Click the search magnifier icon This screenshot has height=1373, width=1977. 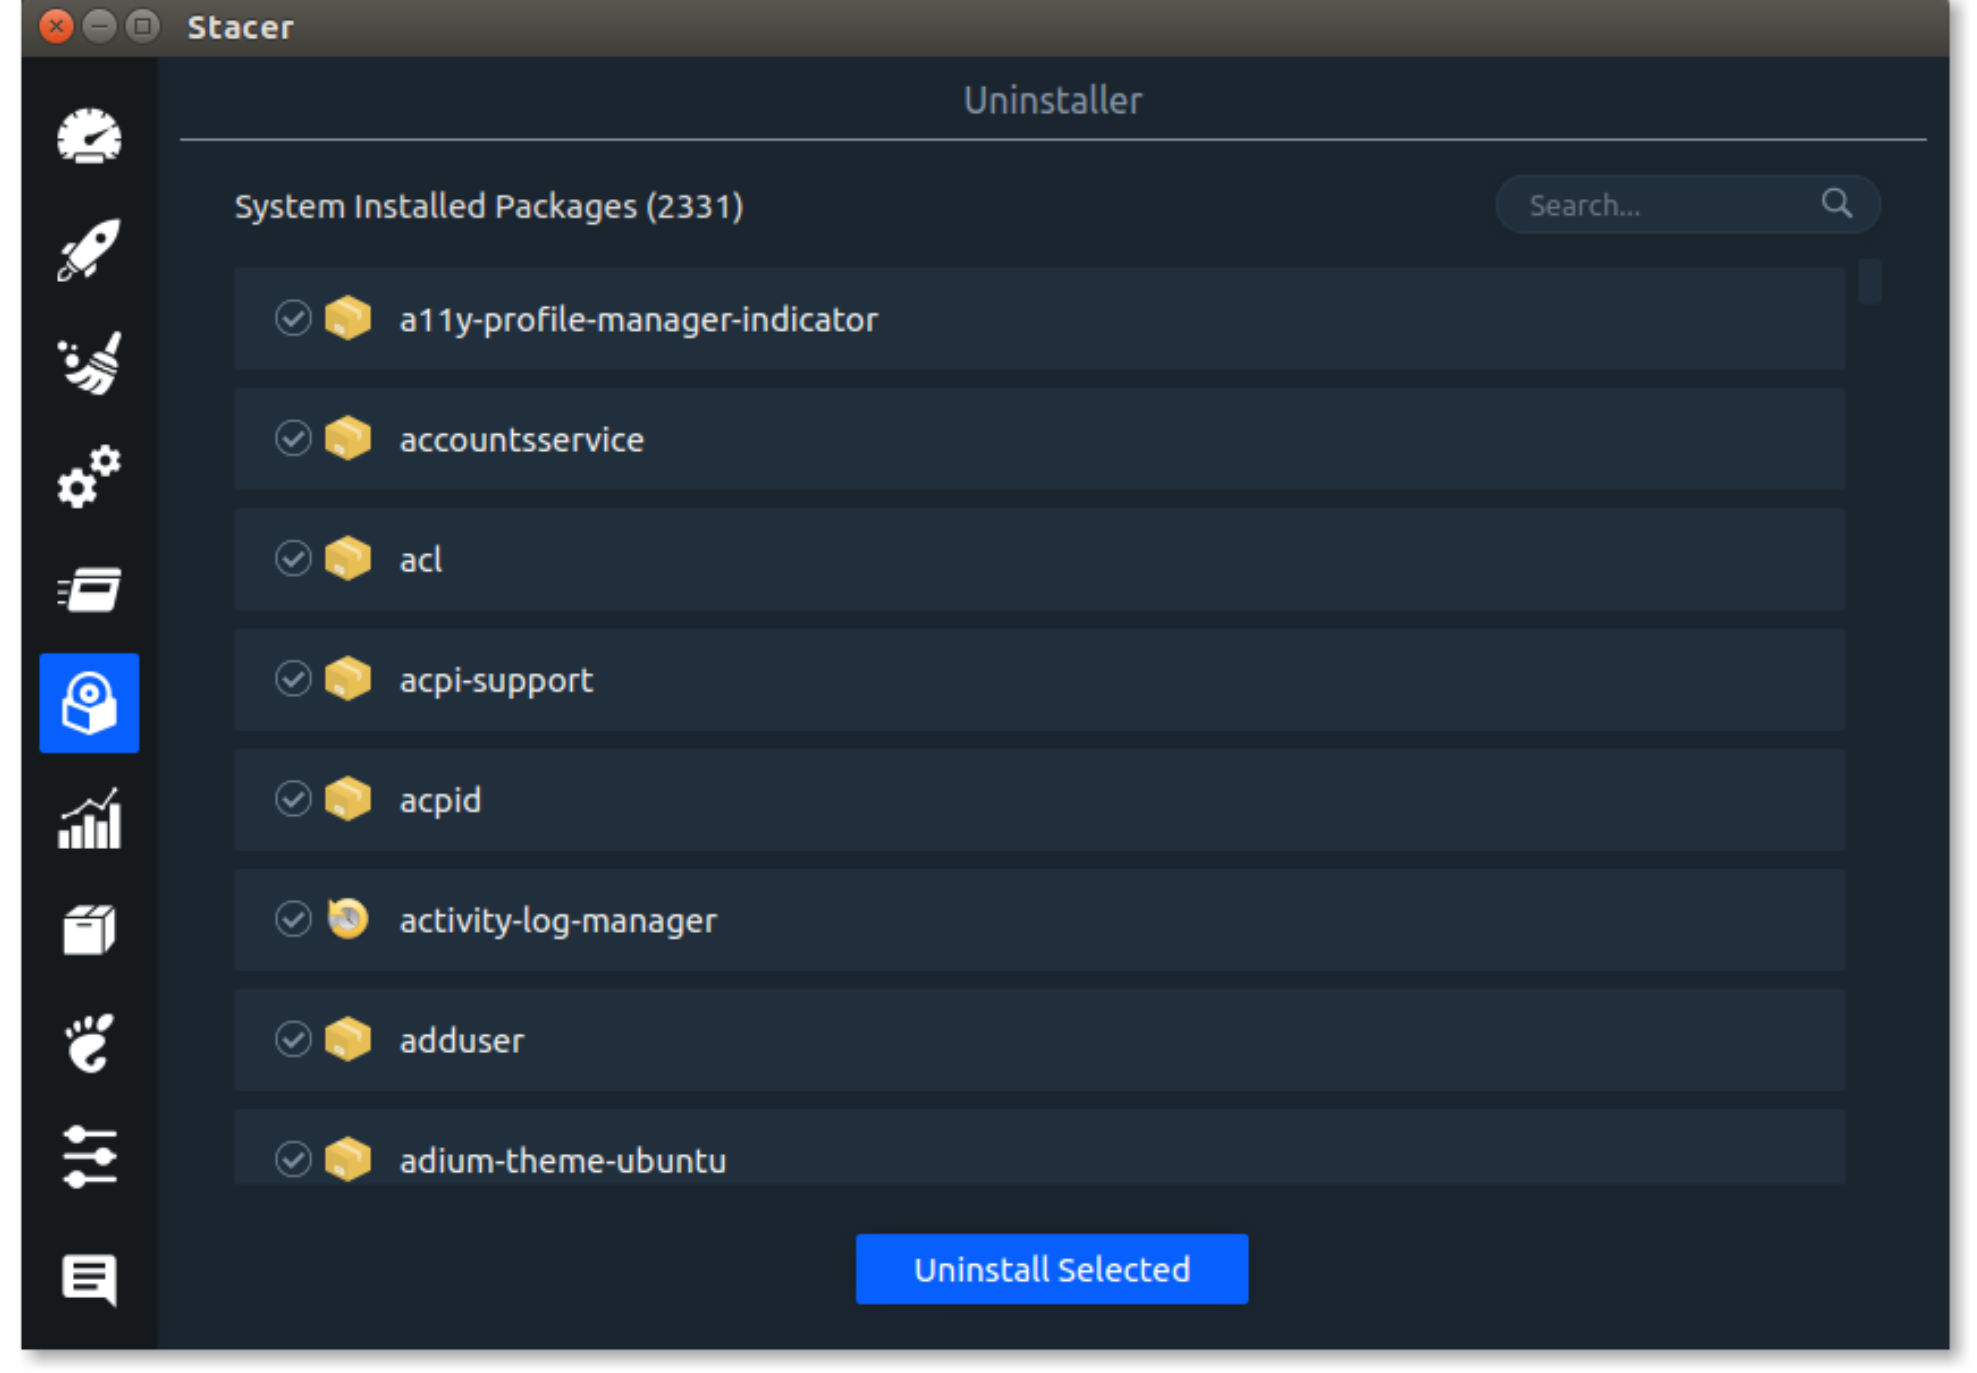coord(1836,204)
